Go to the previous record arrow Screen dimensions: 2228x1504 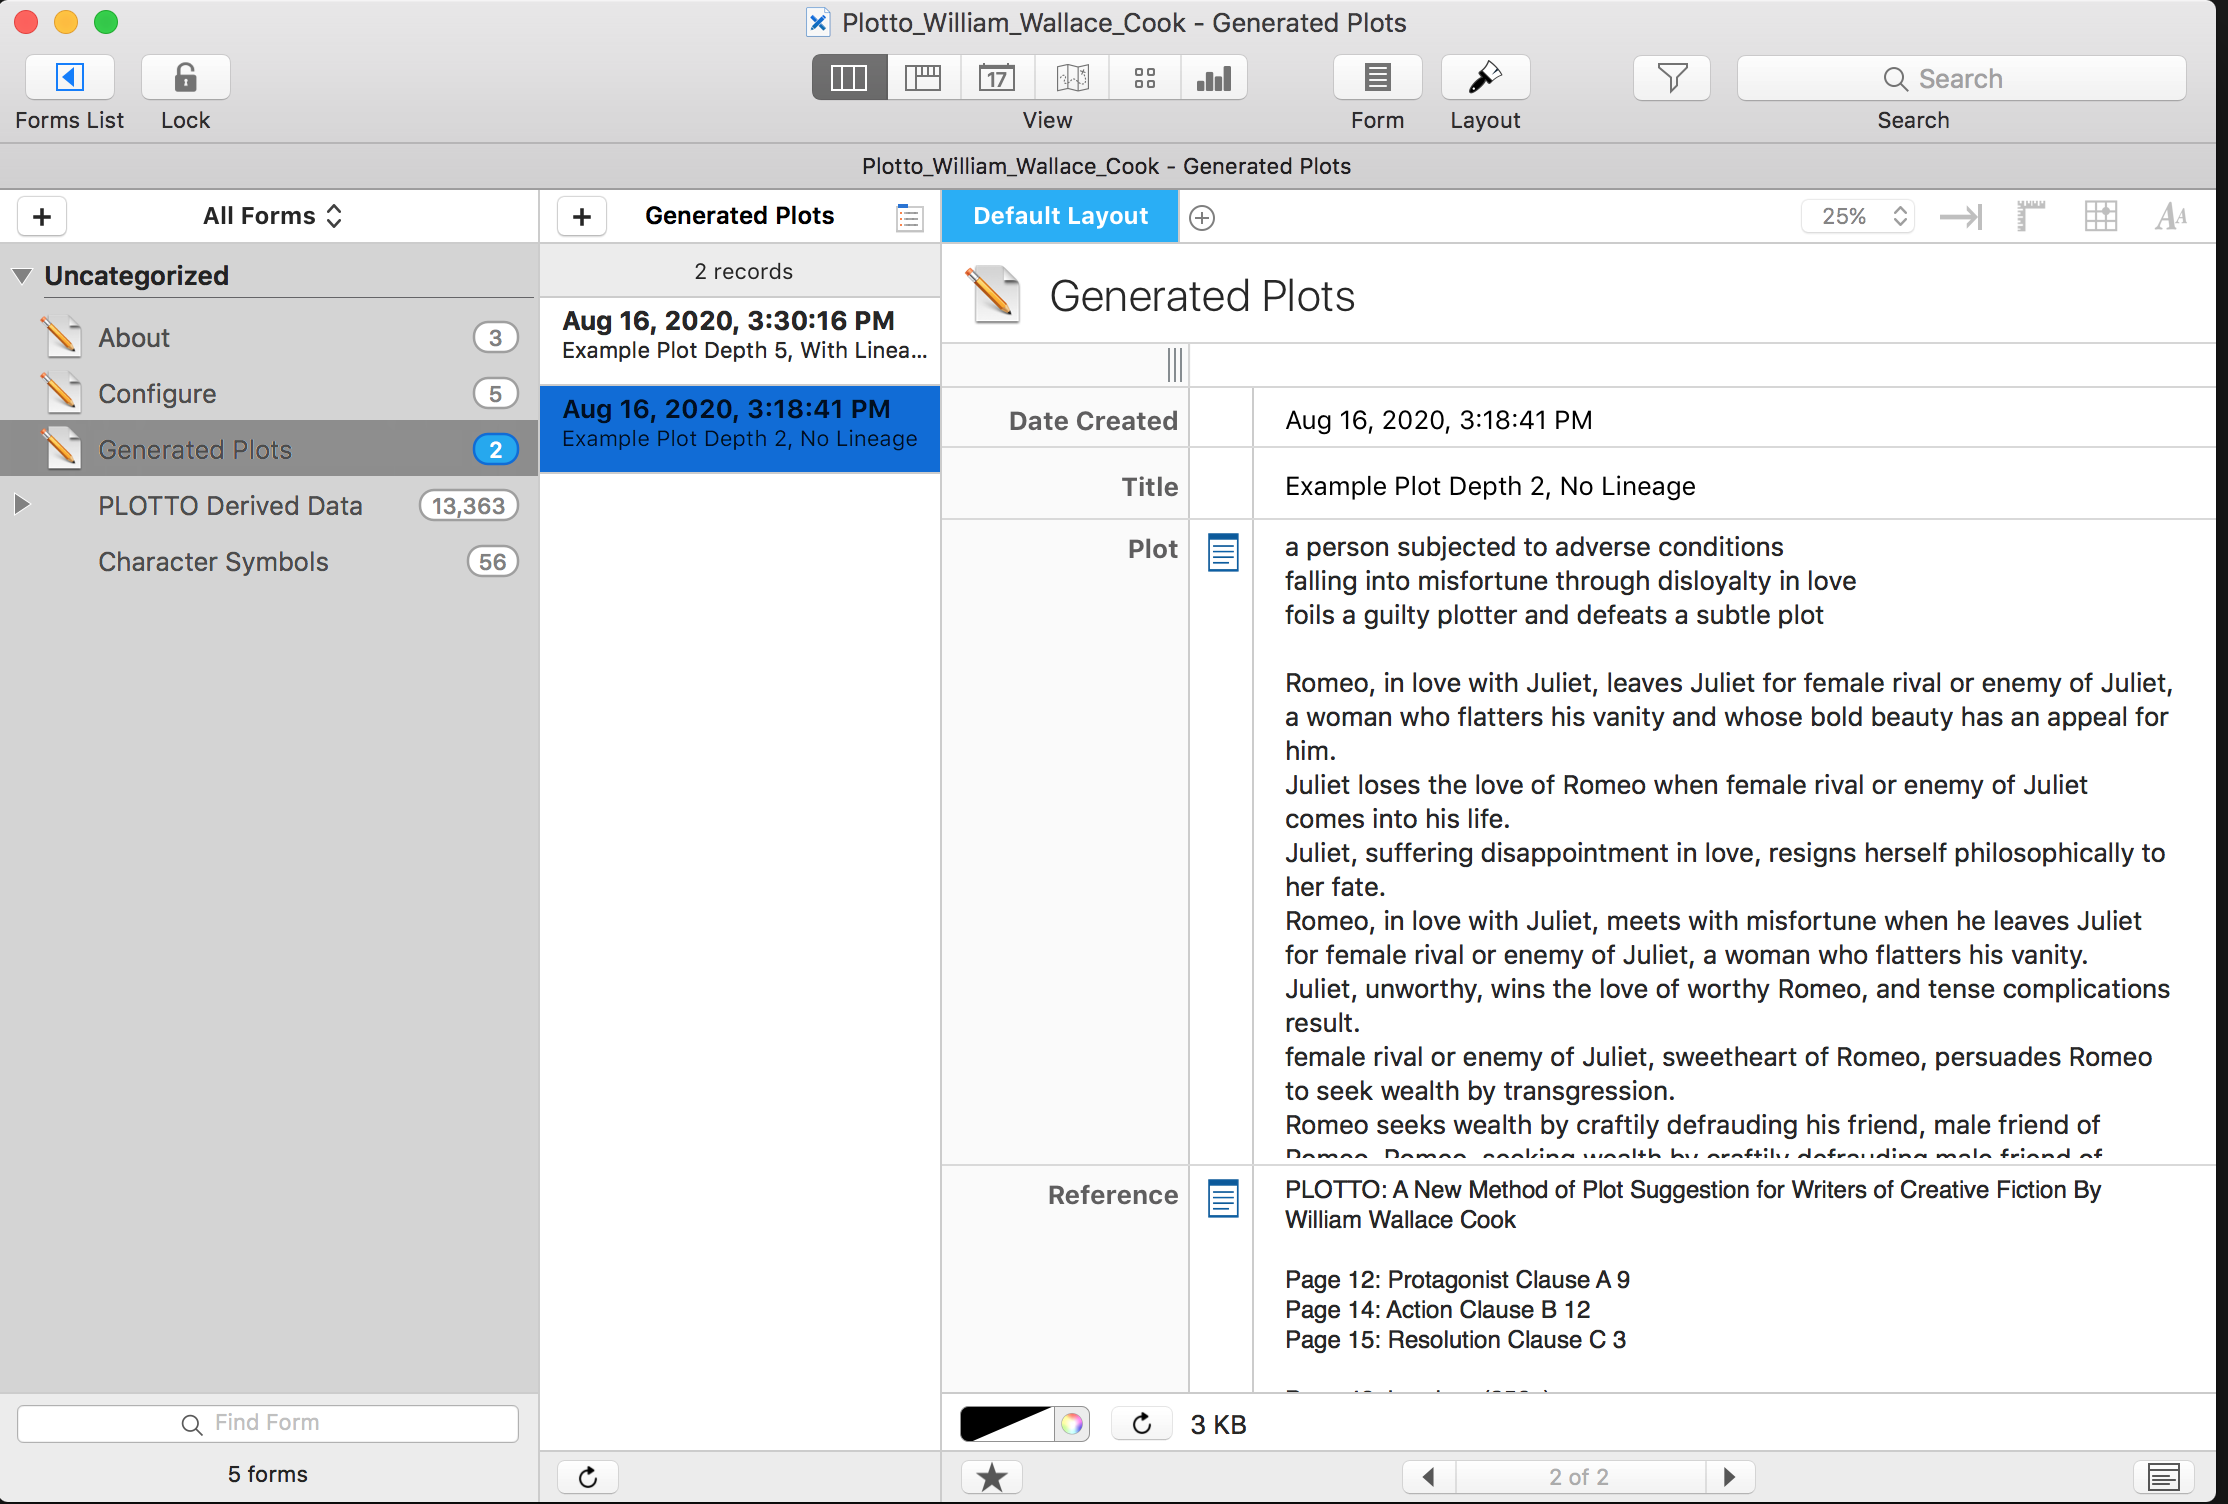[x=1429, y=1477]
